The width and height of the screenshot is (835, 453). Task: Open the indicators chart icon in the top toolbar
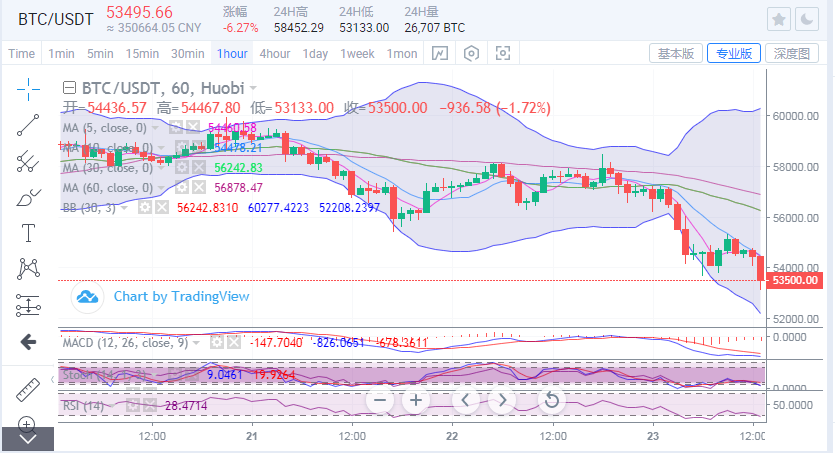coord(440,53)
